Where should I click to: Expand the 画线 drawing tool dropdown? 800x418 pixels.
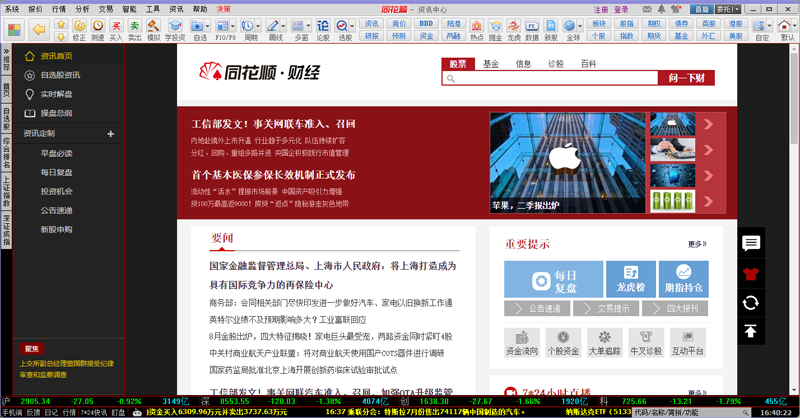(x=285, y=24)
